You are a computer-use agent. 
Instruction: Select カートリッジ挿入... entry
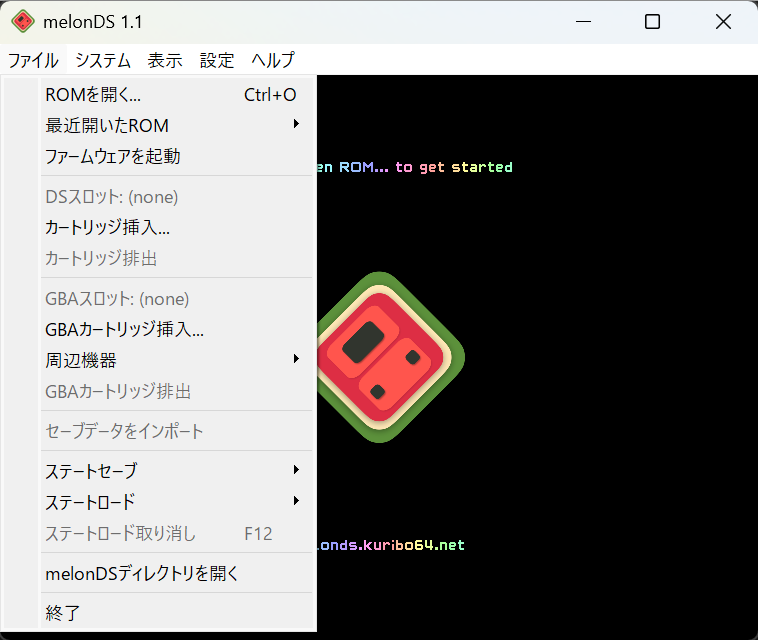[x=107, y=227]
